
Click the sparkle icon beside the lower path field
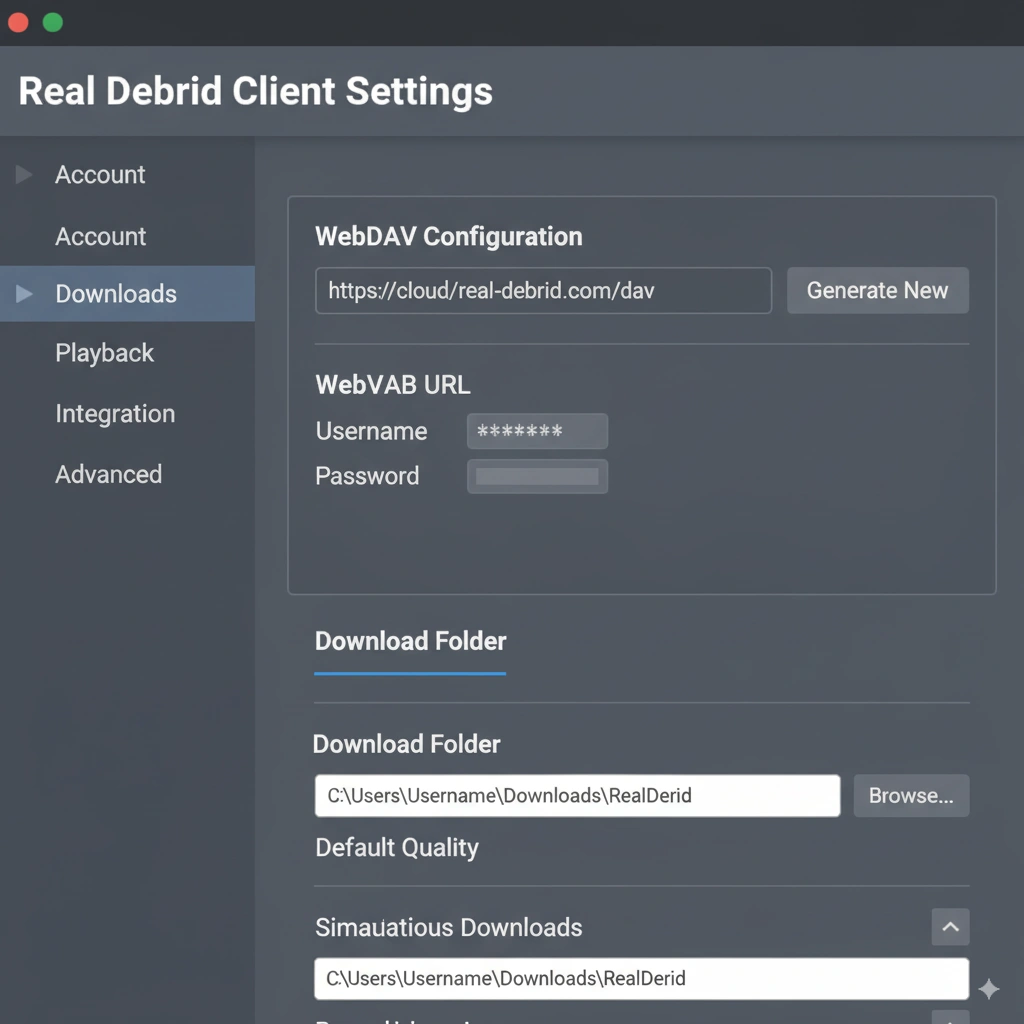point(988,988)
